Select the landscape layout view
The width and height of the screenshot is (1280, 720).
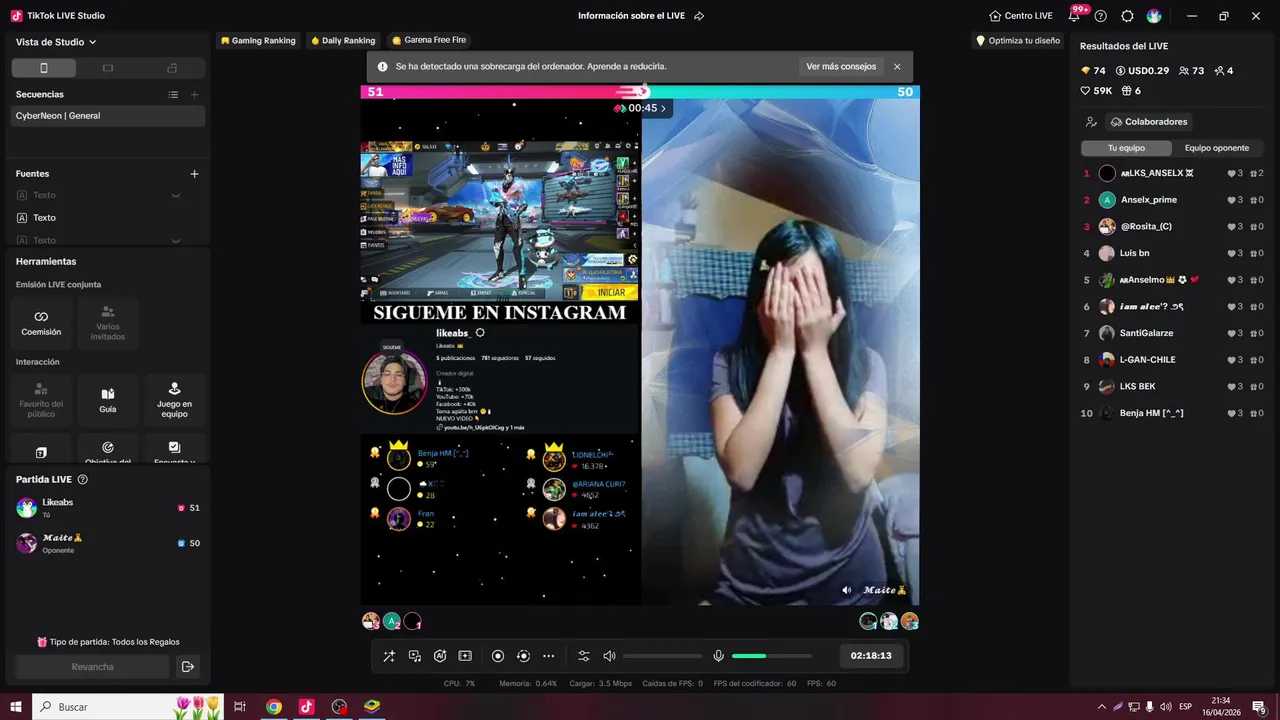click(108, 68)
